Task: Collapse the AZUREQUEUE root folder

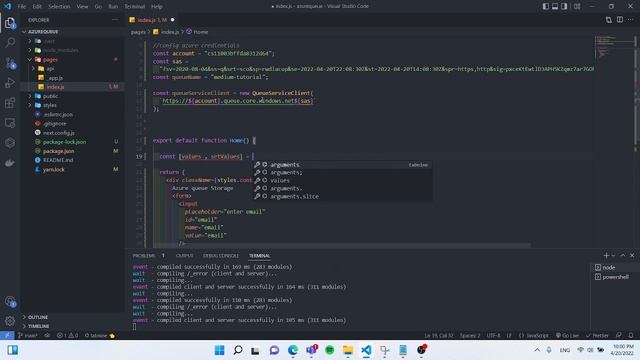Action: 43,31
